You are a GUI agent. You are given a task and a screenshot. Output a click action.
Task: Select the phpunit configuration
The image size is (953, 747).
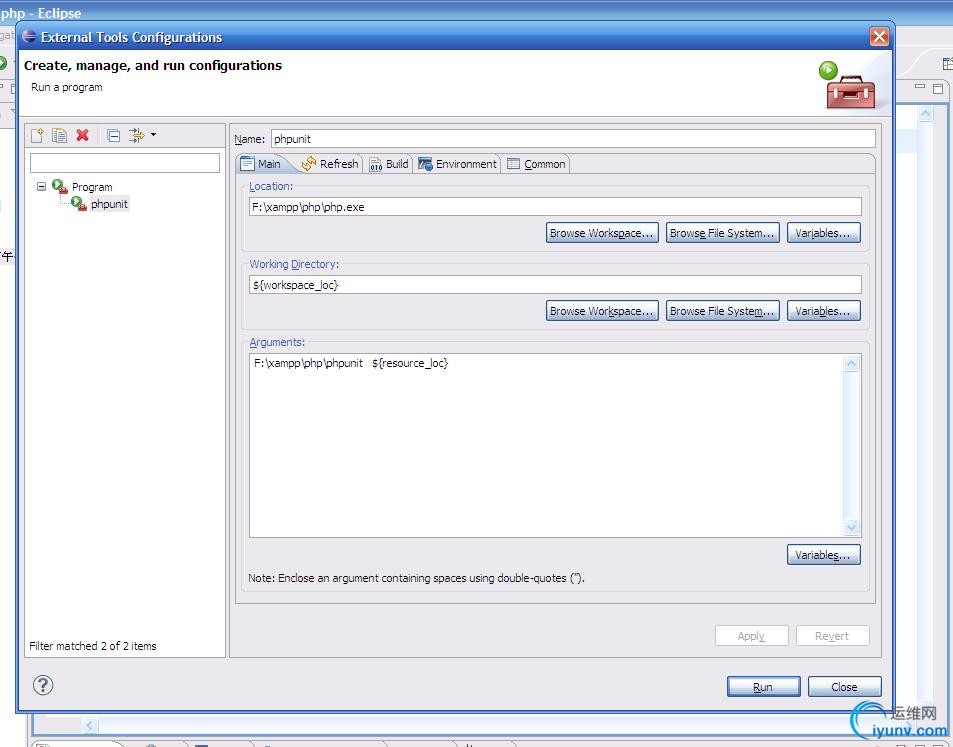point(109,204)
